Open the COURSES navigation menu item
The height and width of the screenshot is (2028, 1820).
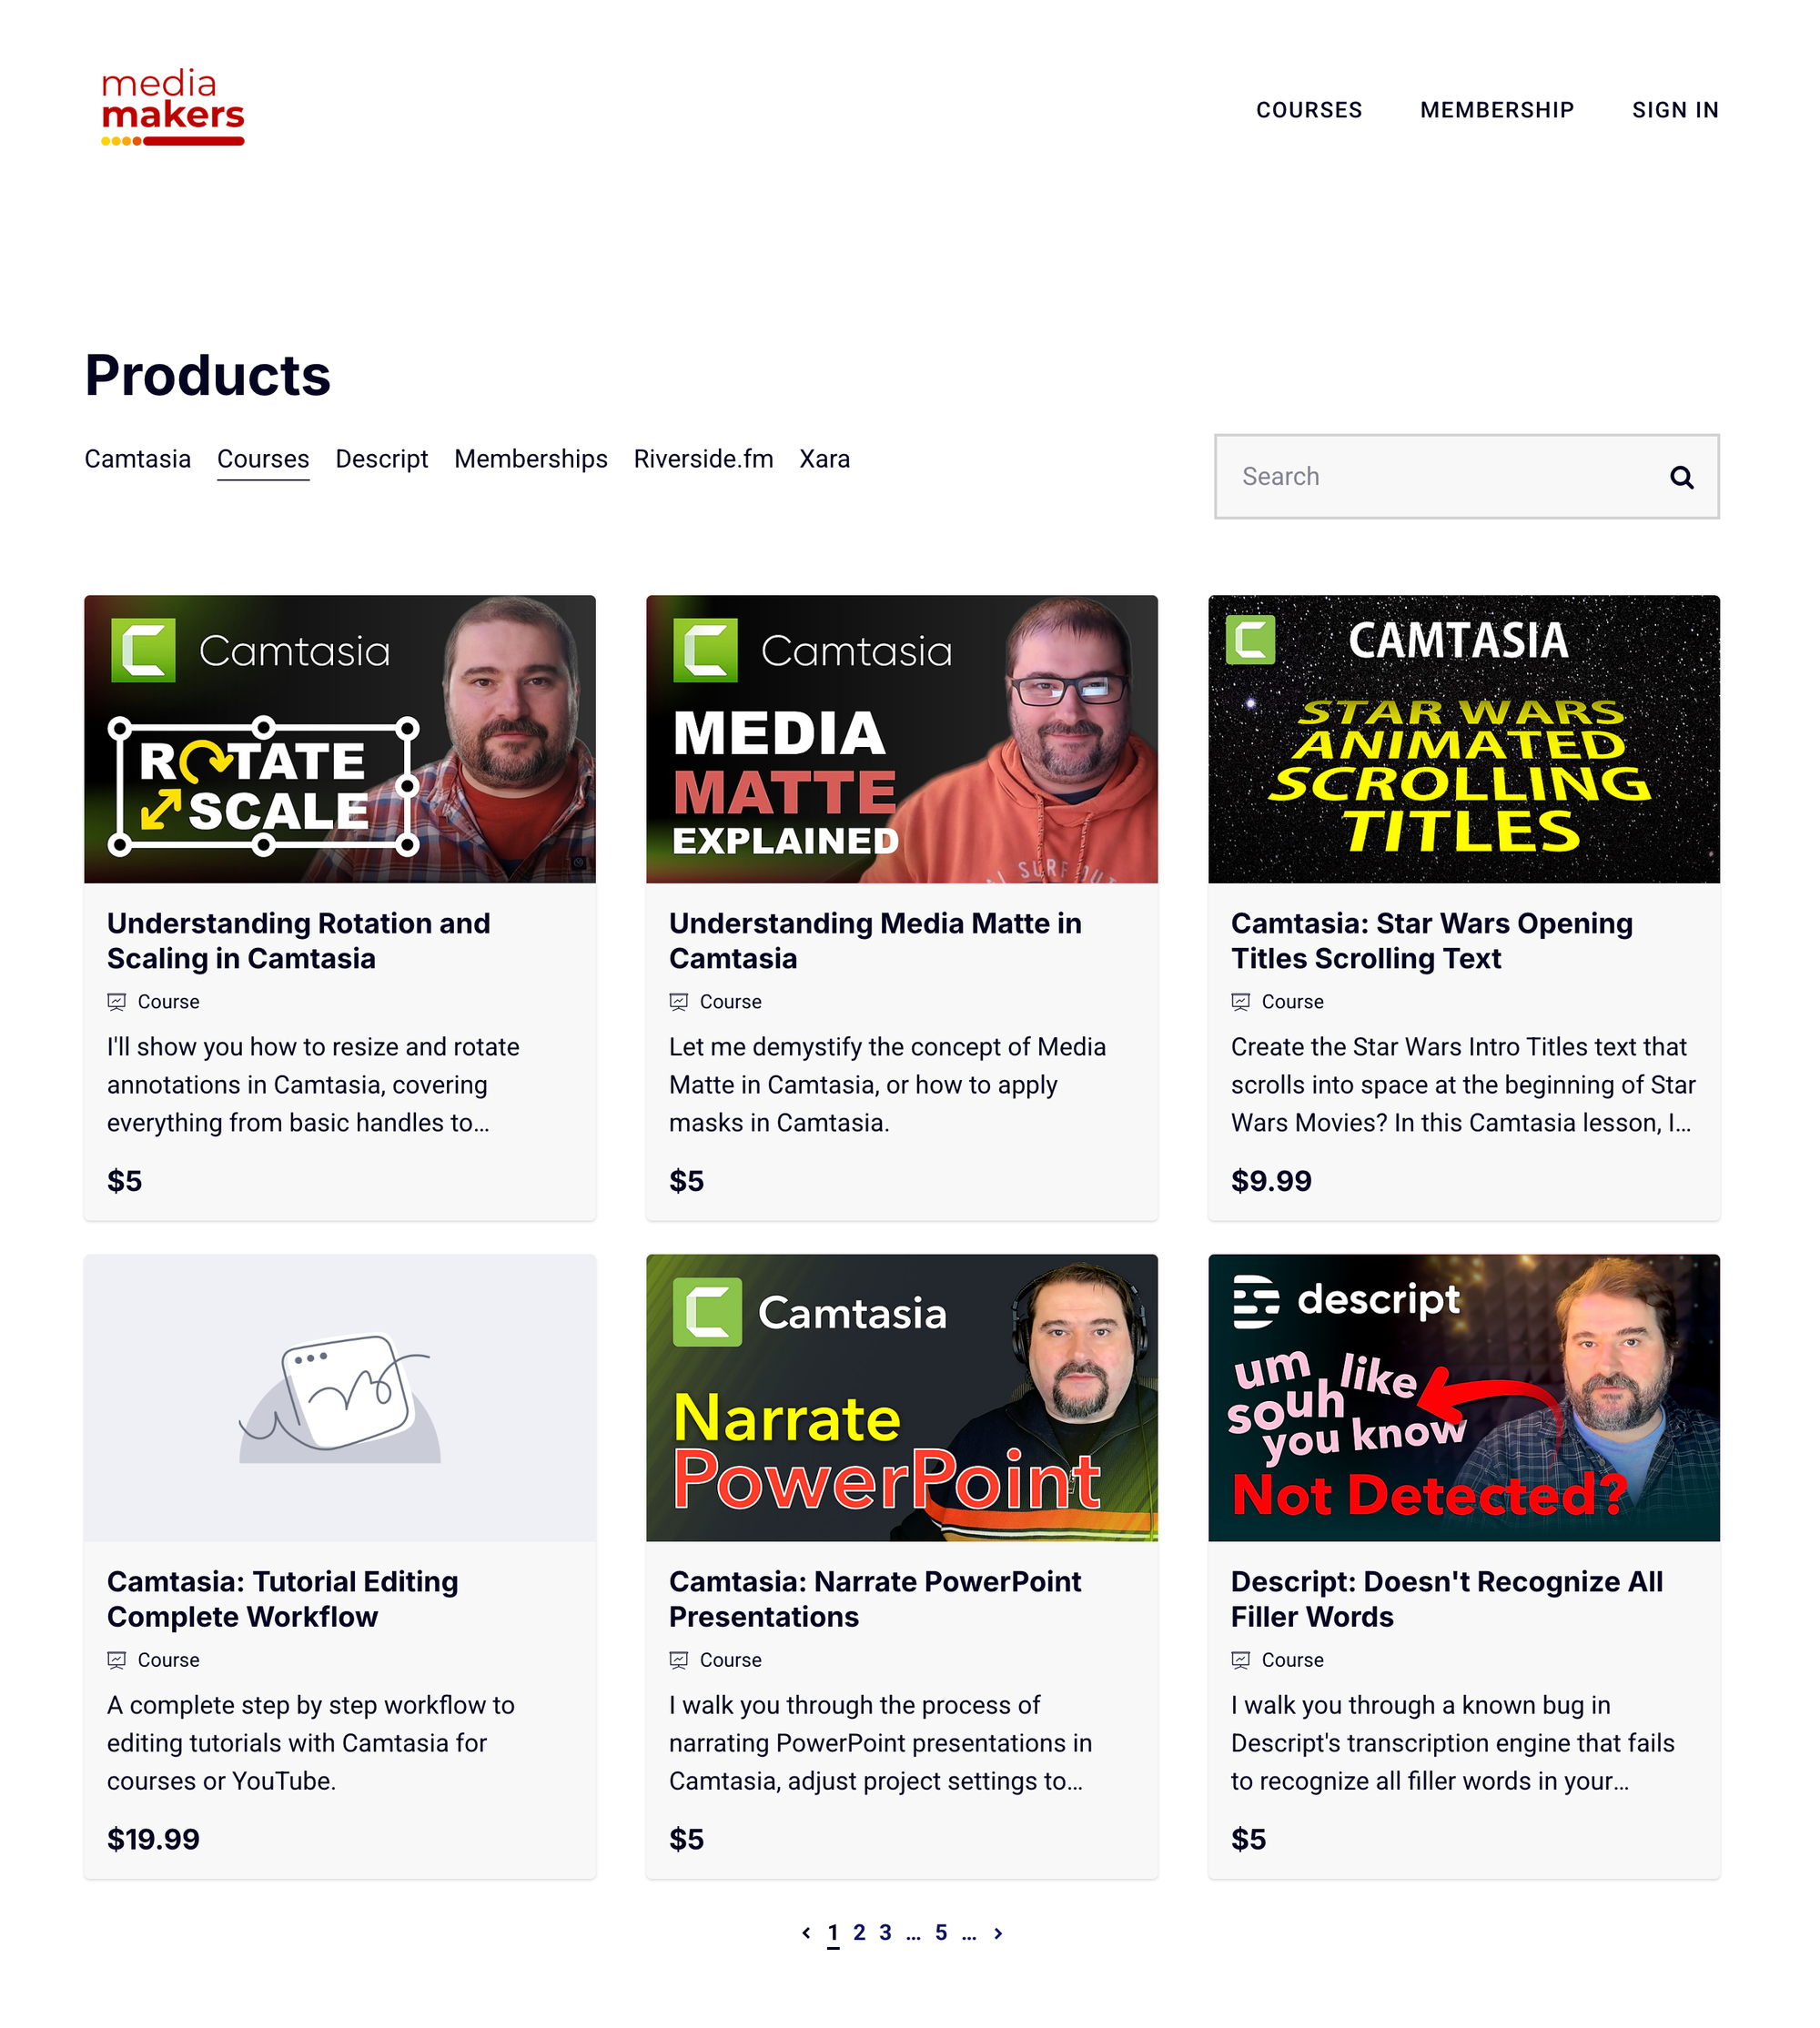(1308, 110)
